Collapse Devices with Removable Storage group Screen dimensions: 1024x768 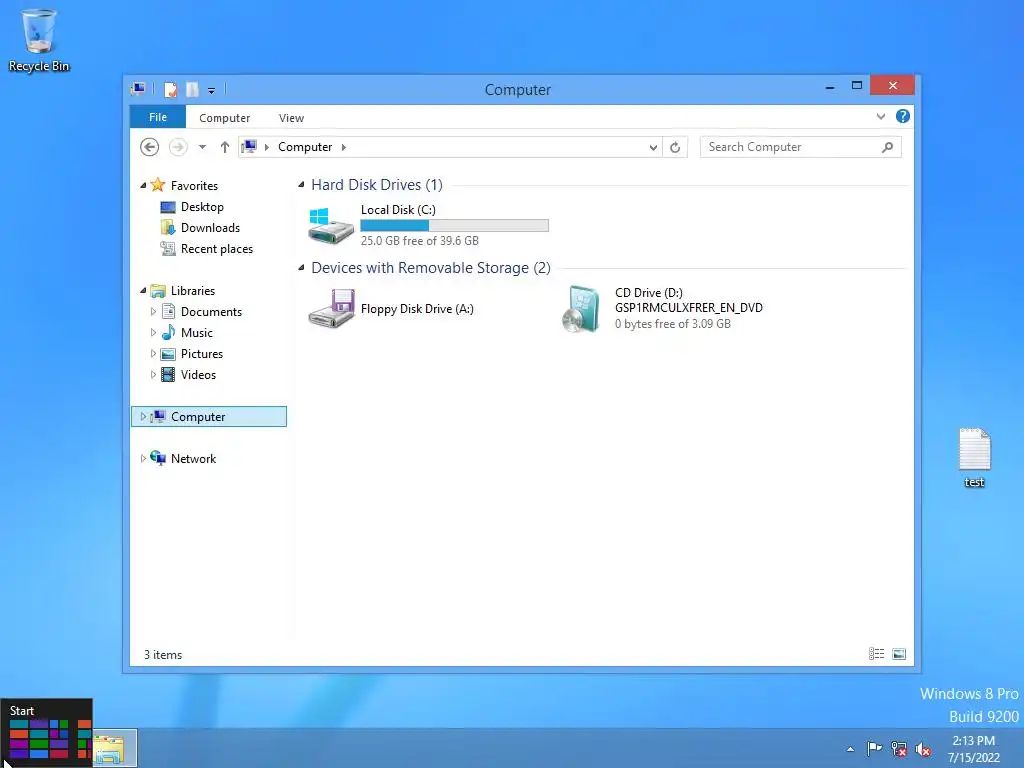point(301,268)
